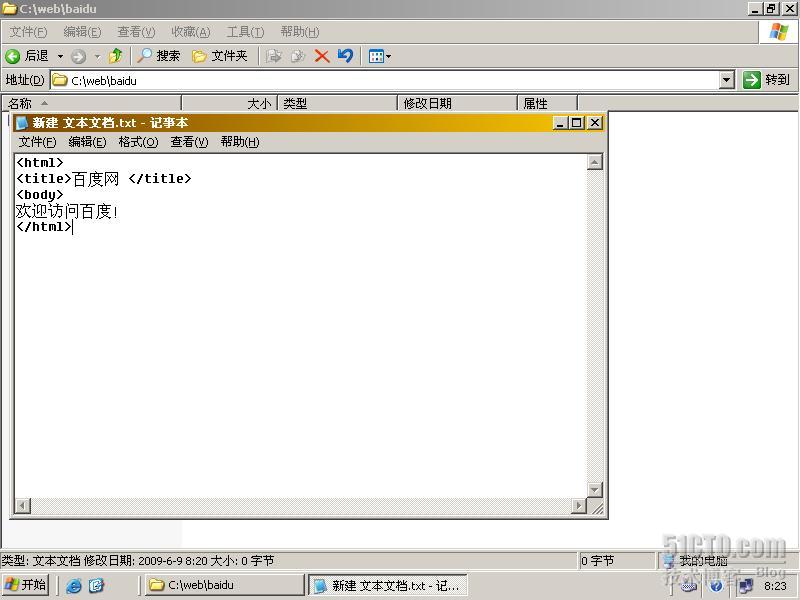Close the Notepad window
The width and height of the screenshot is (800, 600).
595,123
